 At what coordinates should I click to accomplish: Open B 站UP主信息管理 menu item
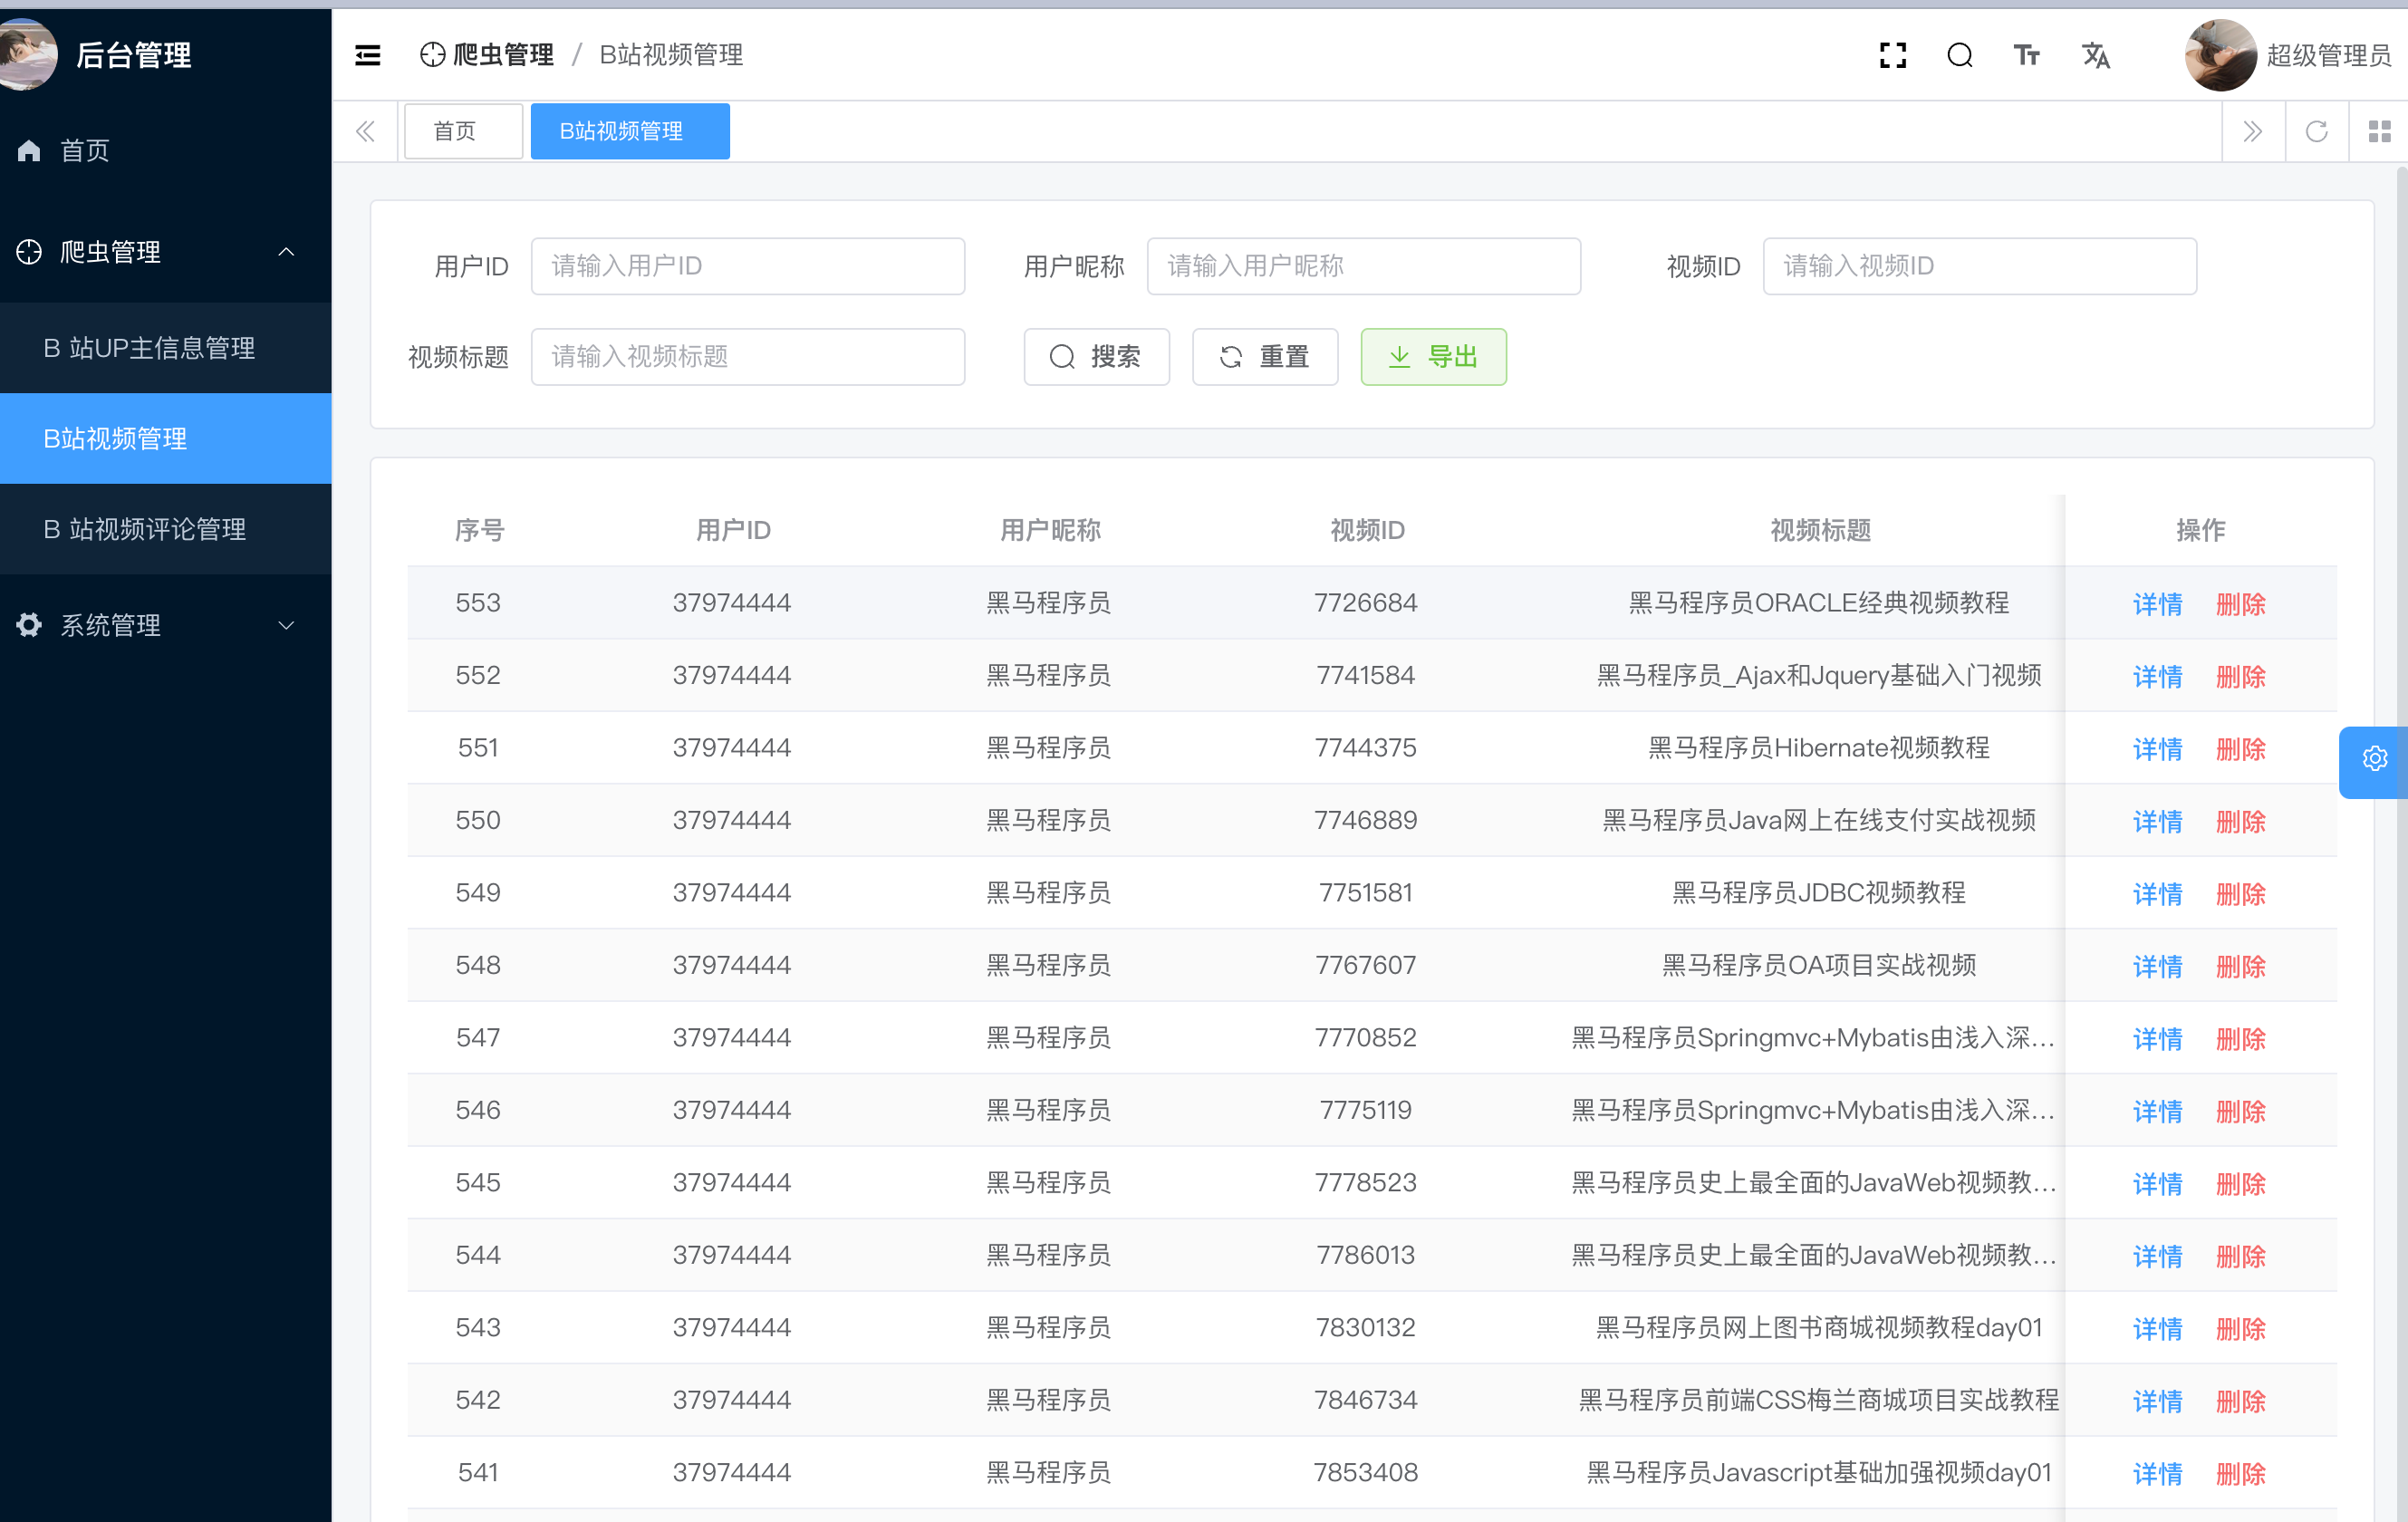point(166,348)
